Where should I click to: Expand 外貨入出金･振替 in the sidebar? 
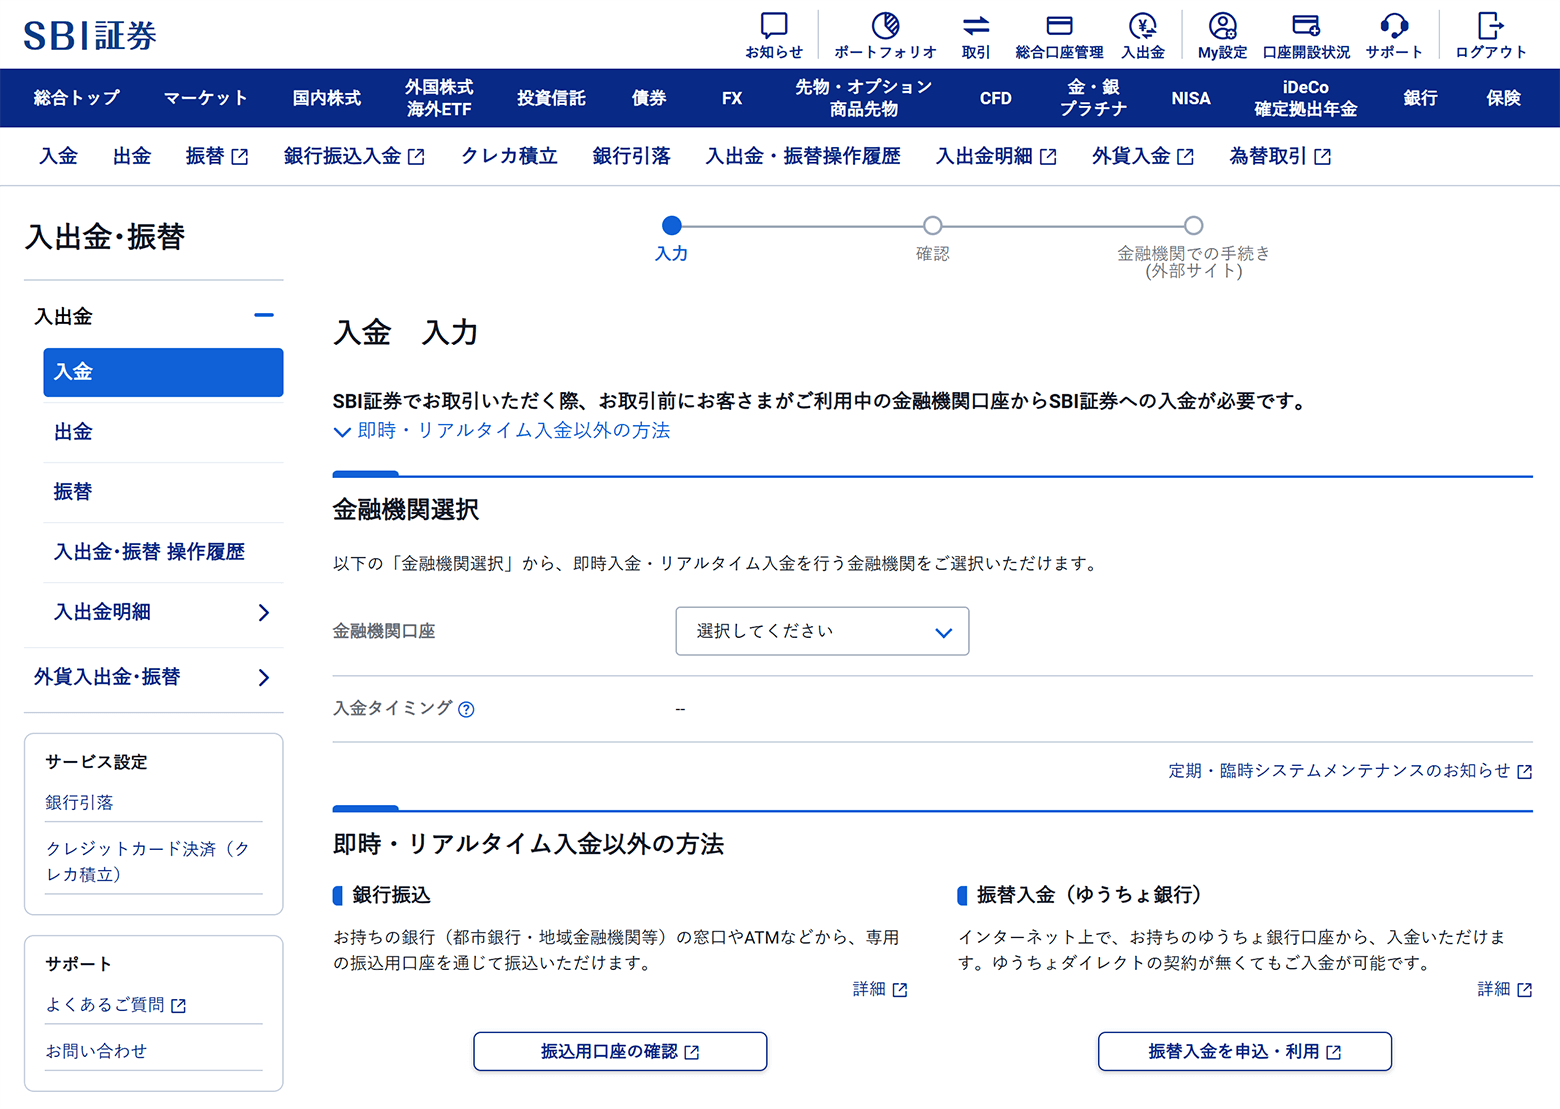point(264,677)
